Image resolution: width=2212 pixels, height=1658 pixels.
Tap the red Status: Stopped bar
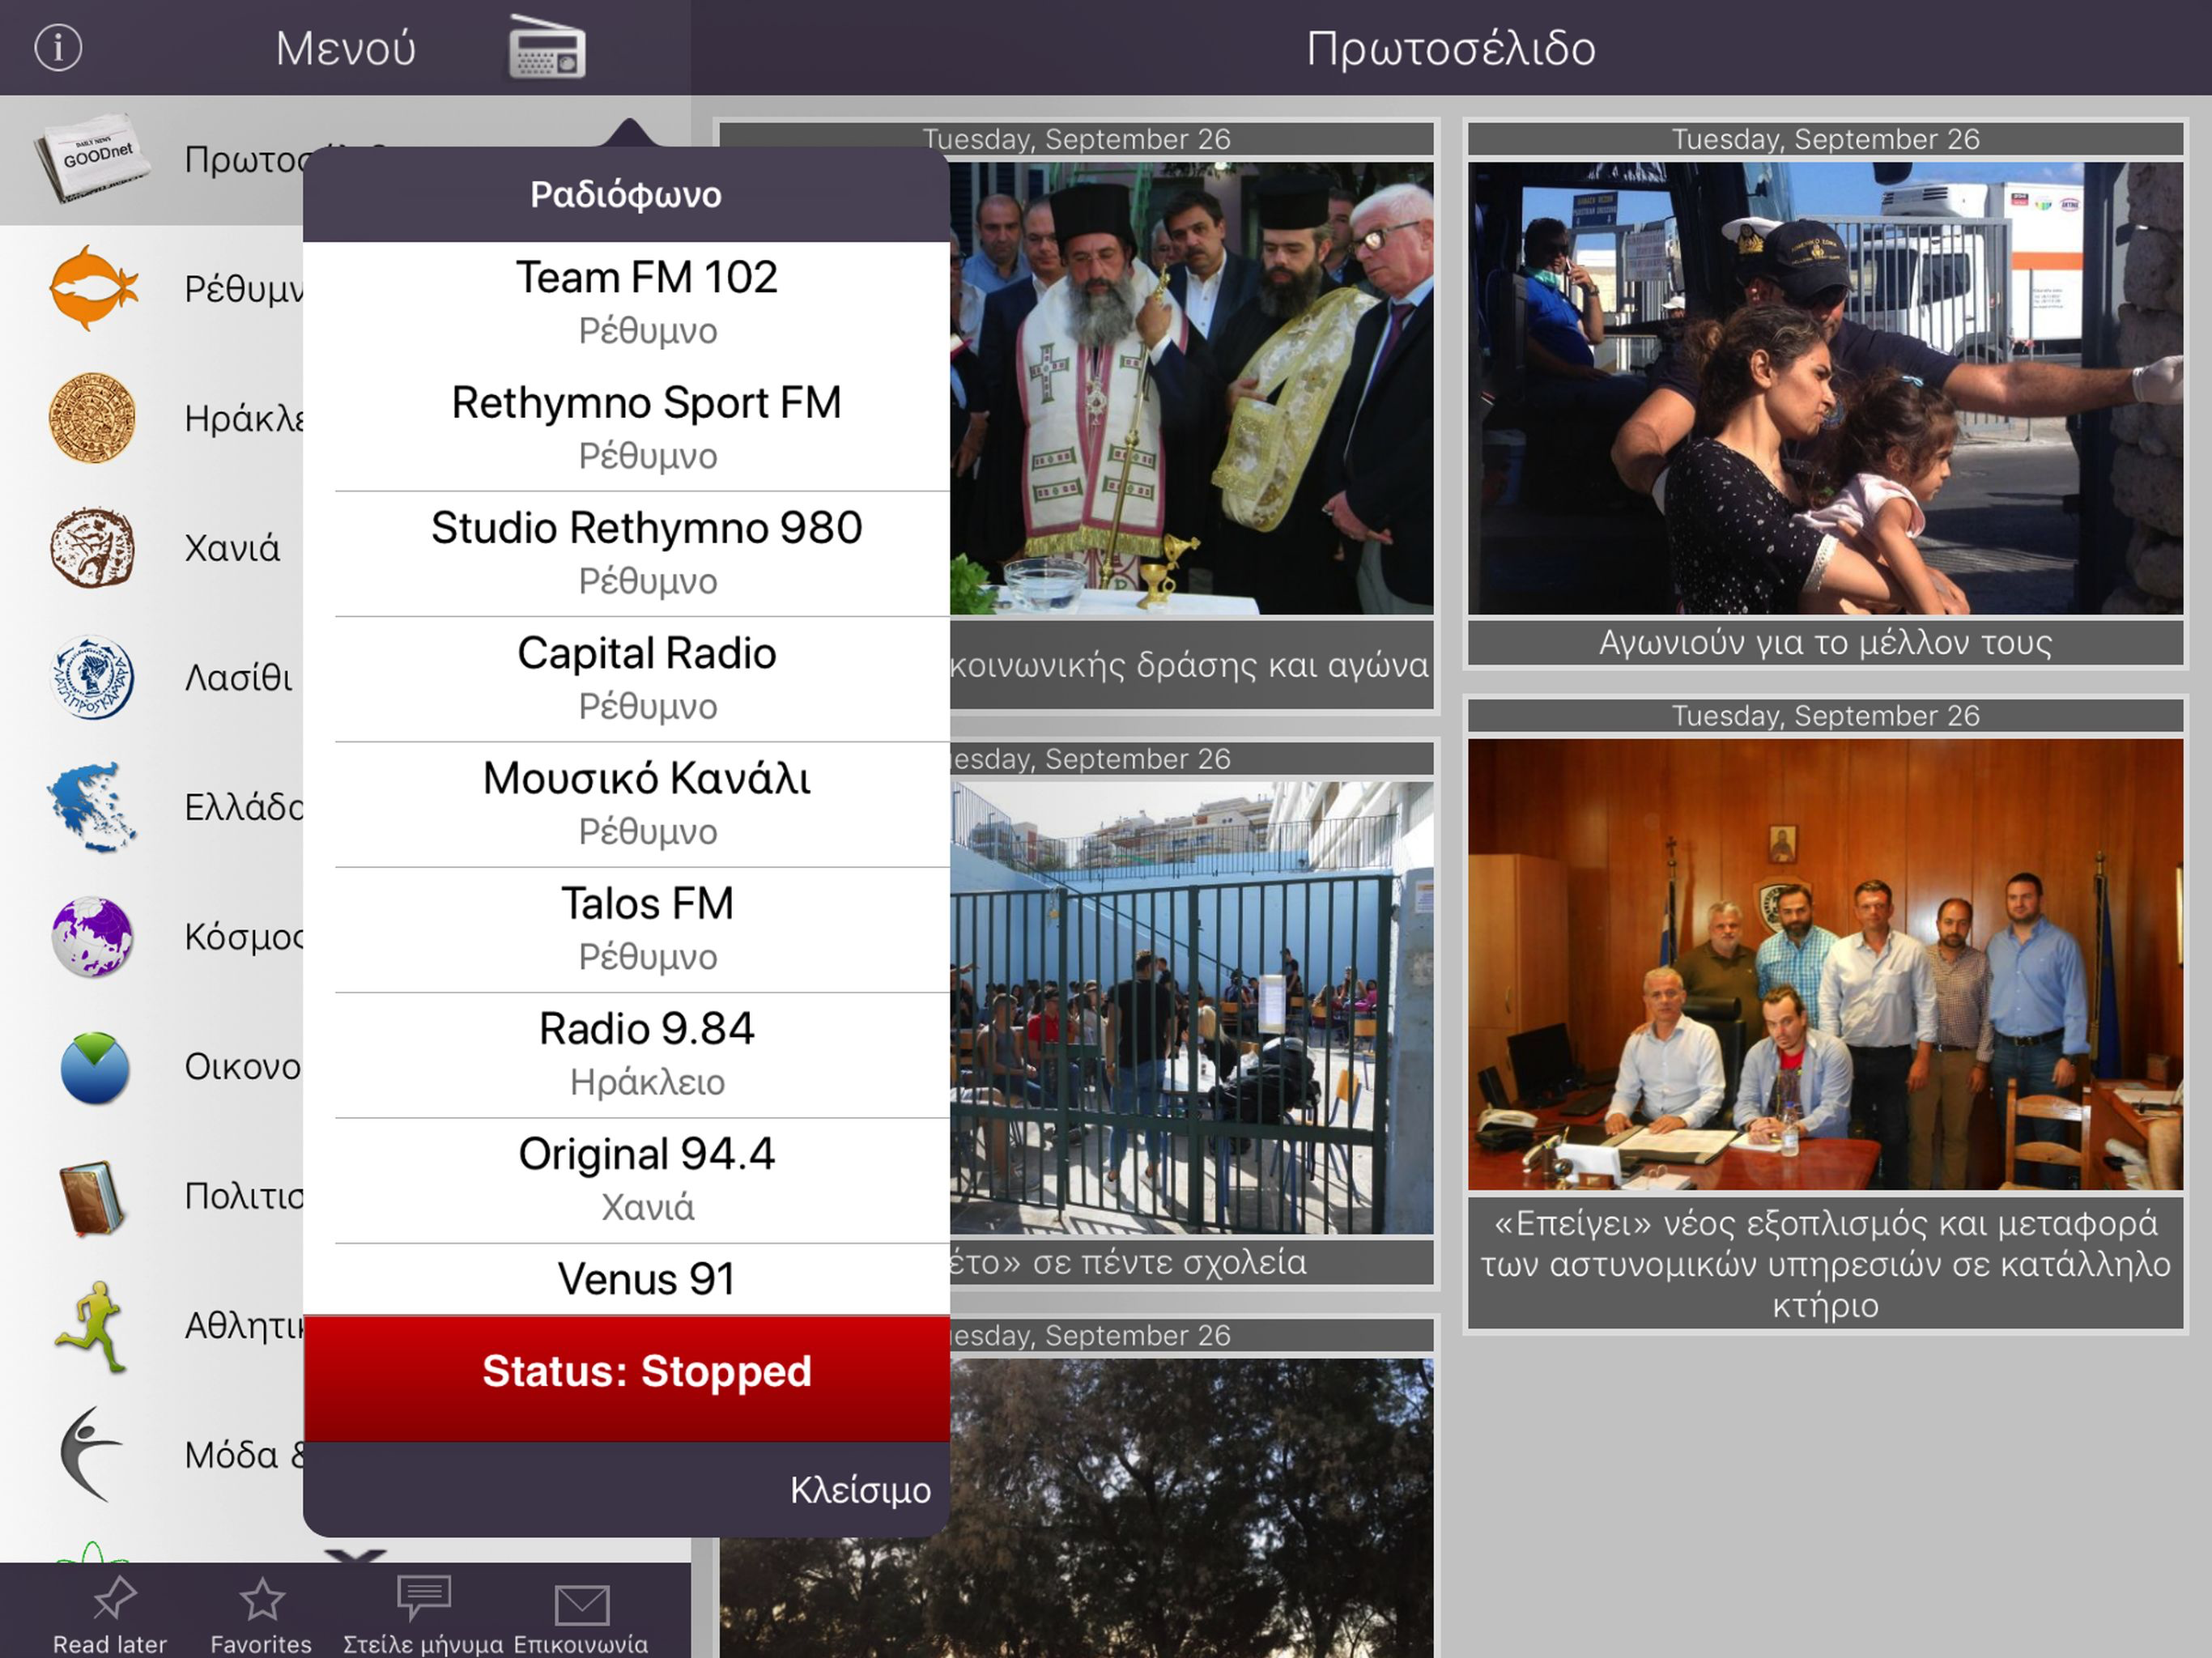[x=627, y=1378]
